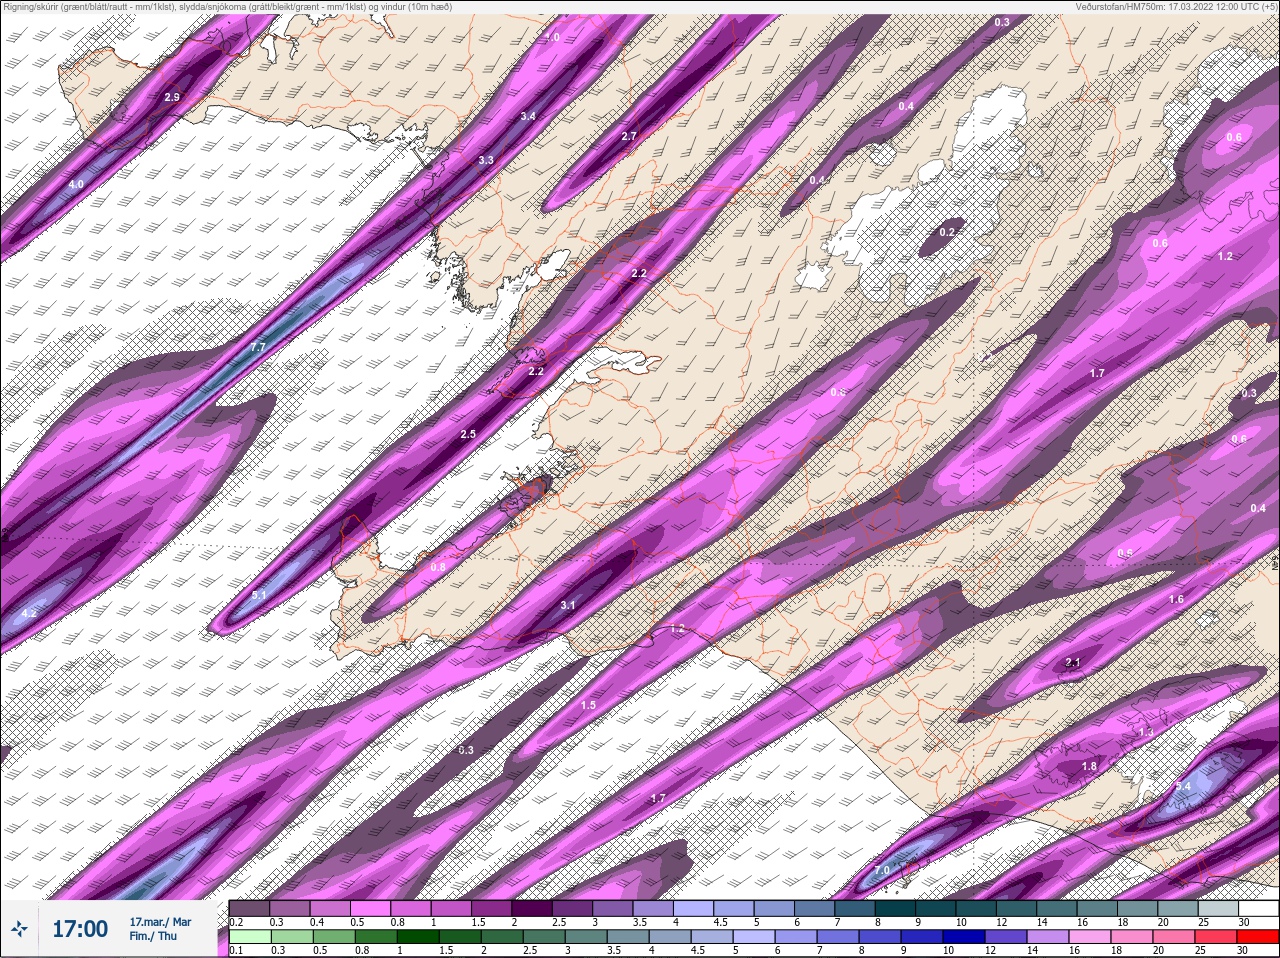Click the dark purple 2 swatch in top legend
The image size is (1280, 958).
(x=532, y=908)
